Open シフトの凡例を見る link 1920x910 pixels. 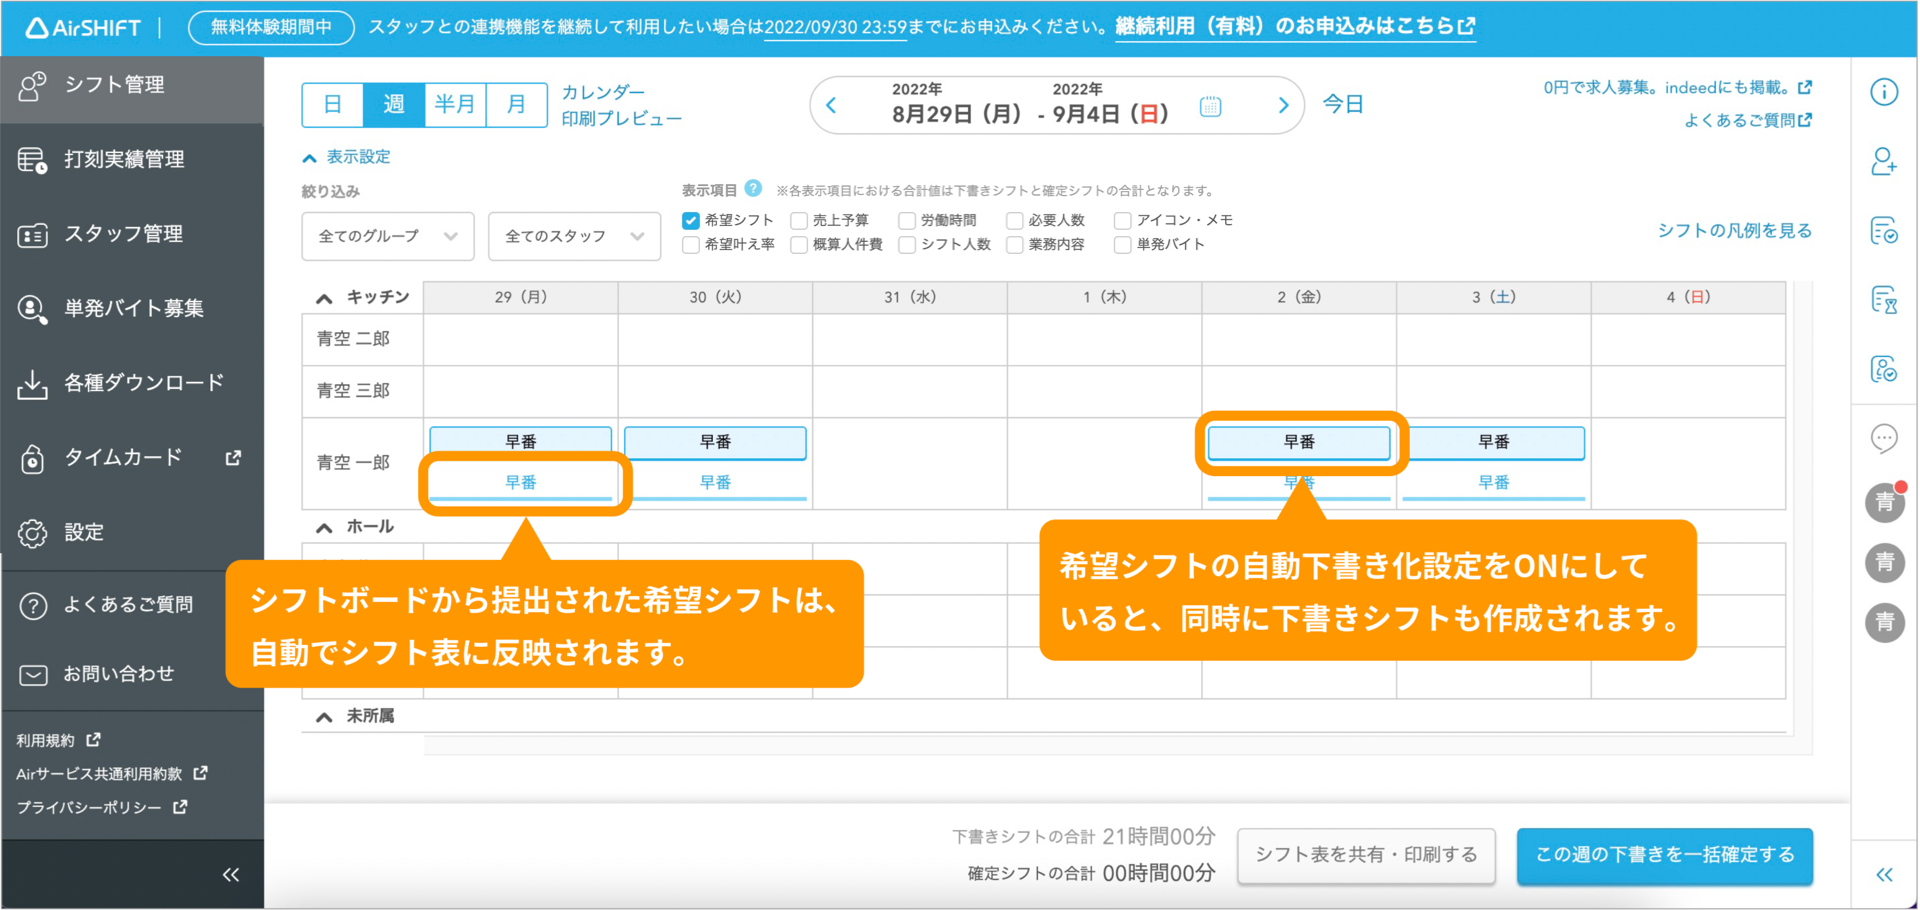[1734, 231]
